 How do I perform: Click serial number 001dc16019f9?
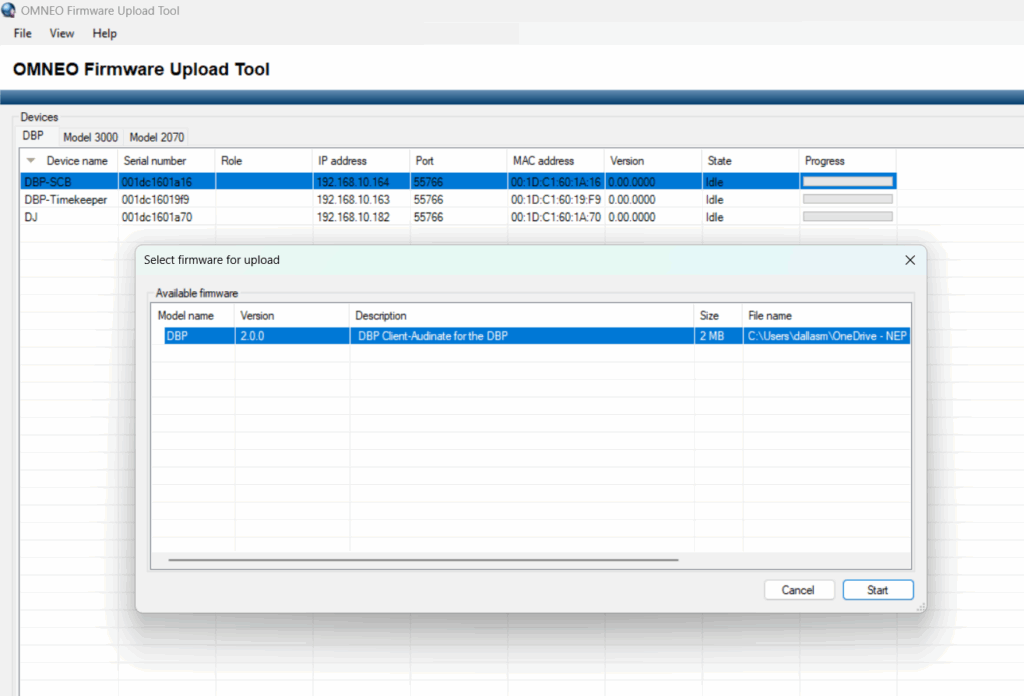point(155,200)
